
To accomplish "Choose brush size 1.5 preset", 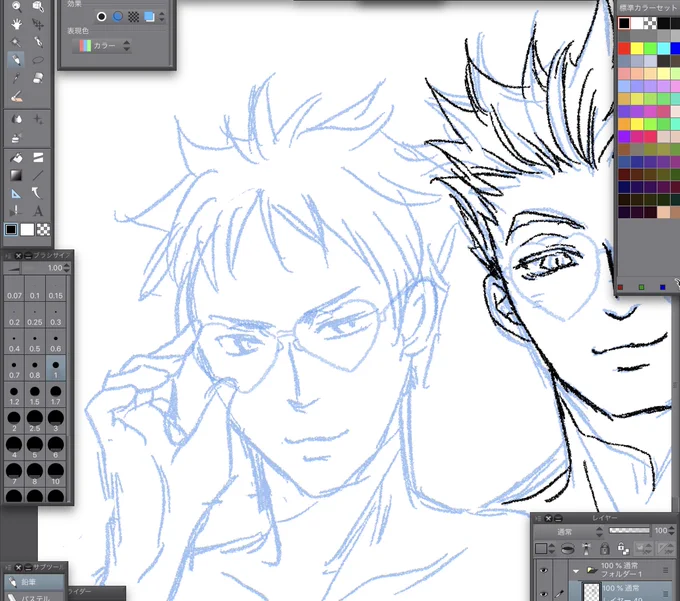I will (35, 395).
